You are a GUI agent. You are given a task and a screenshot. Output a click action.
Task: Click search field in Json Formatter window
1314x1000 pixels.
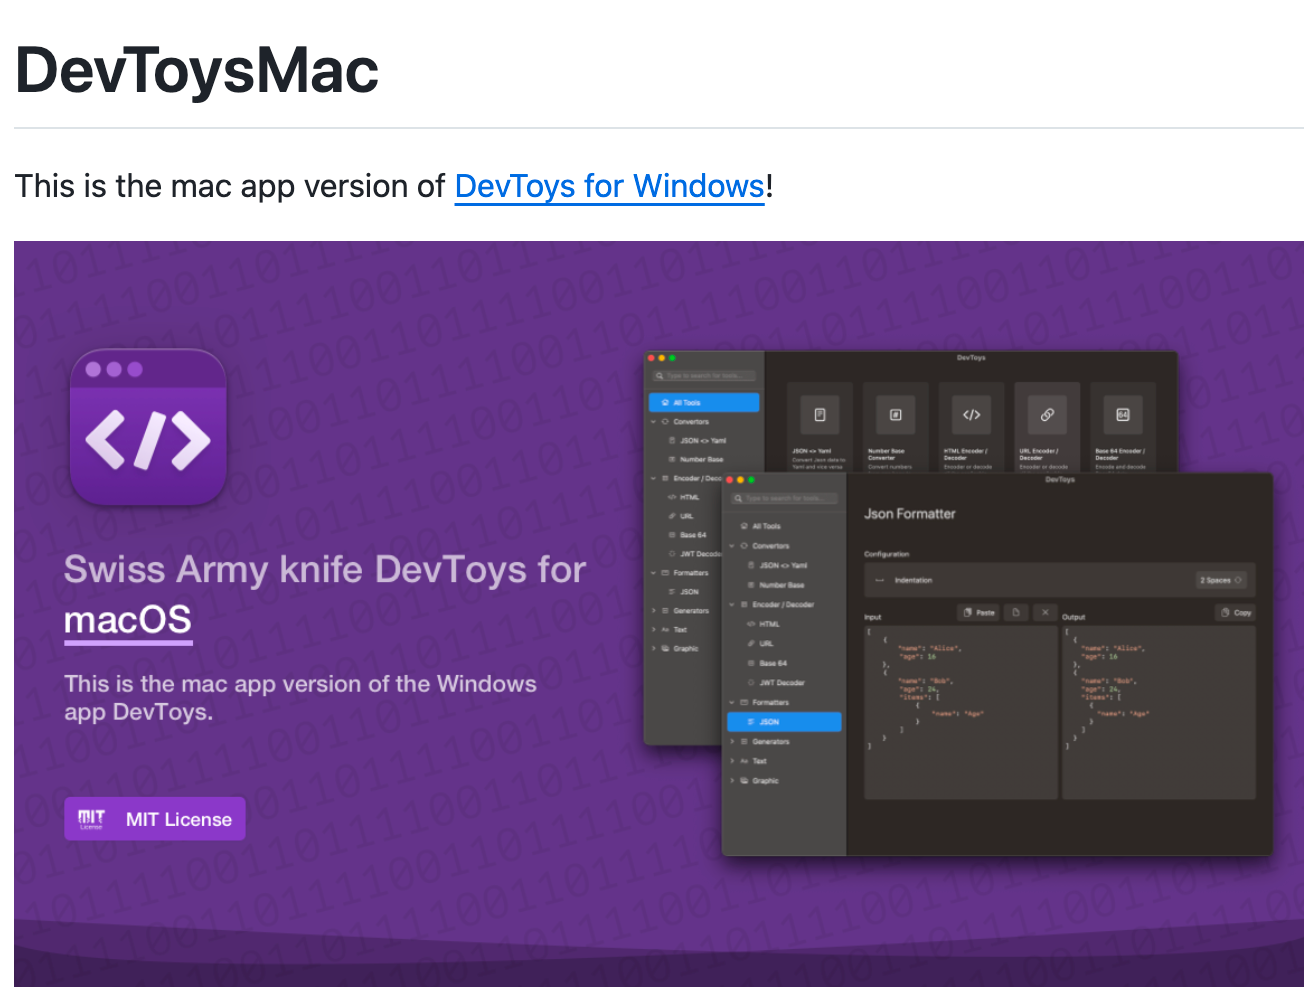(784, 498)
